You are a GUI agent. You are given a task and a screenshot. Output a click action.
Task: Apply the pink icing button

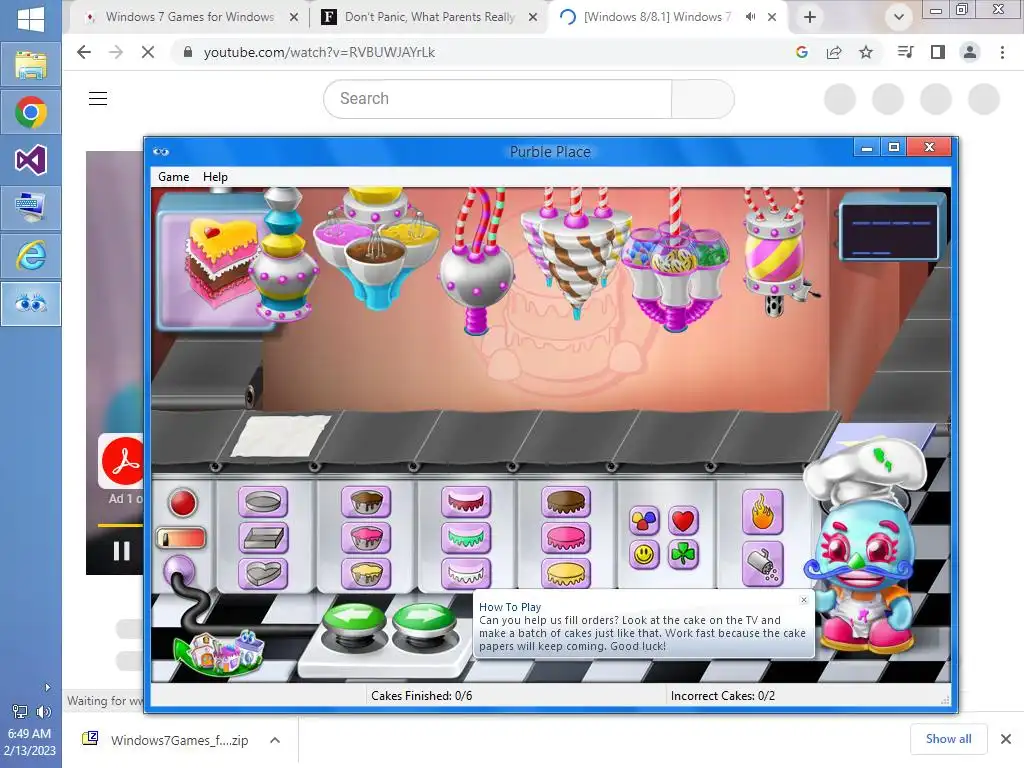[x=566, y=537]
